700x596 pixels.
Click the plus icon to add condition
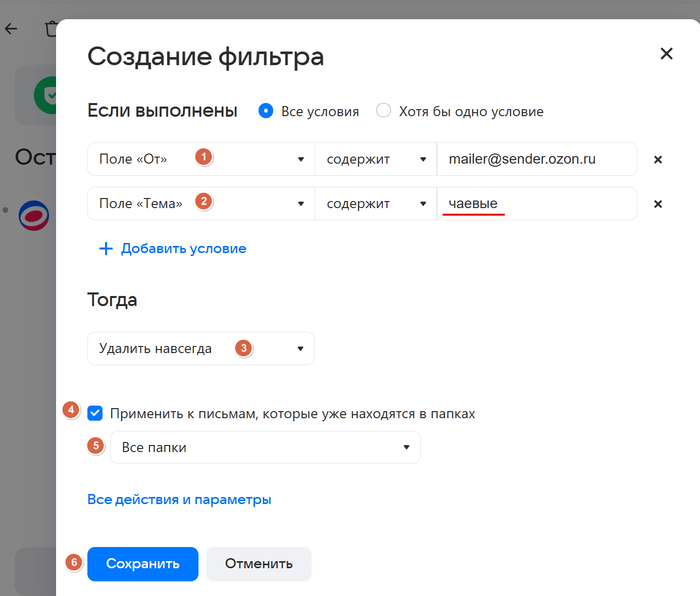tap(105, 248)
